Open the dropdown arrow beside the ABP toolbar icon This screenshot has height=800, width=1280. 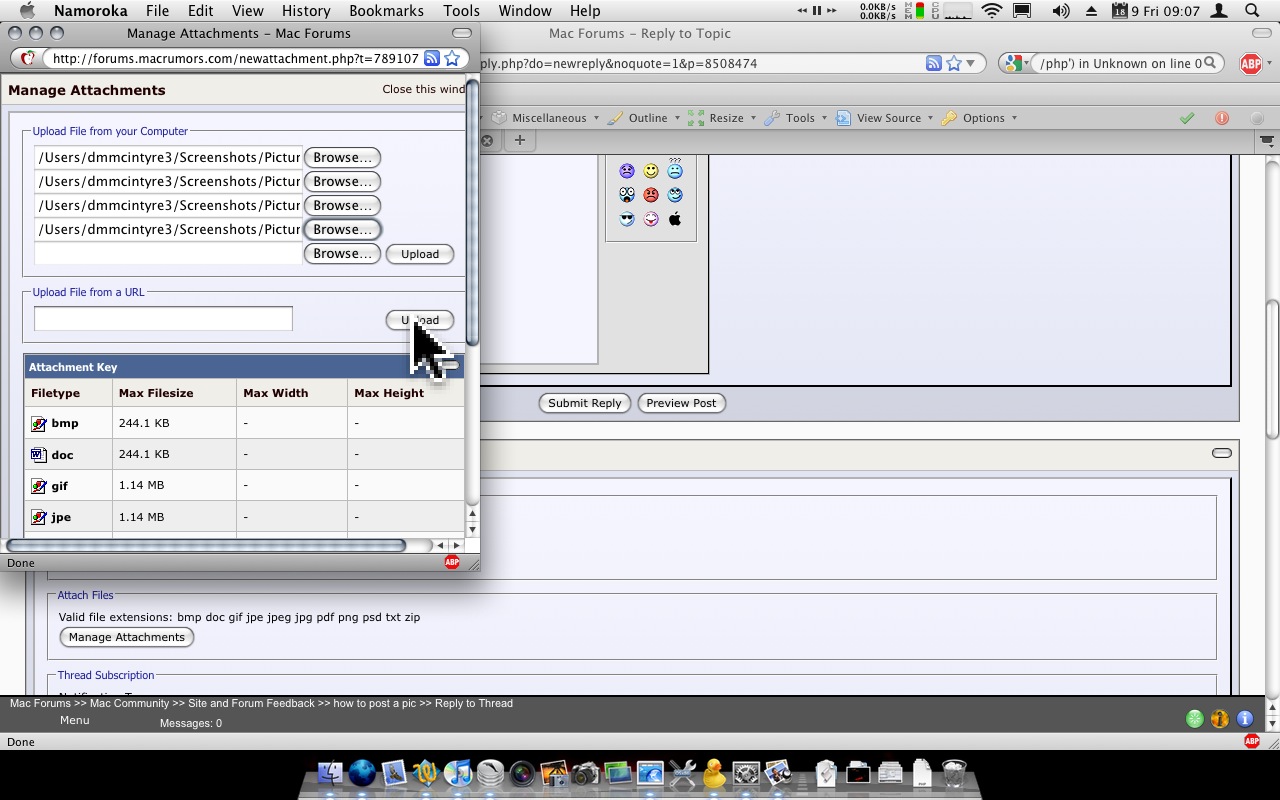point(1270,63)
